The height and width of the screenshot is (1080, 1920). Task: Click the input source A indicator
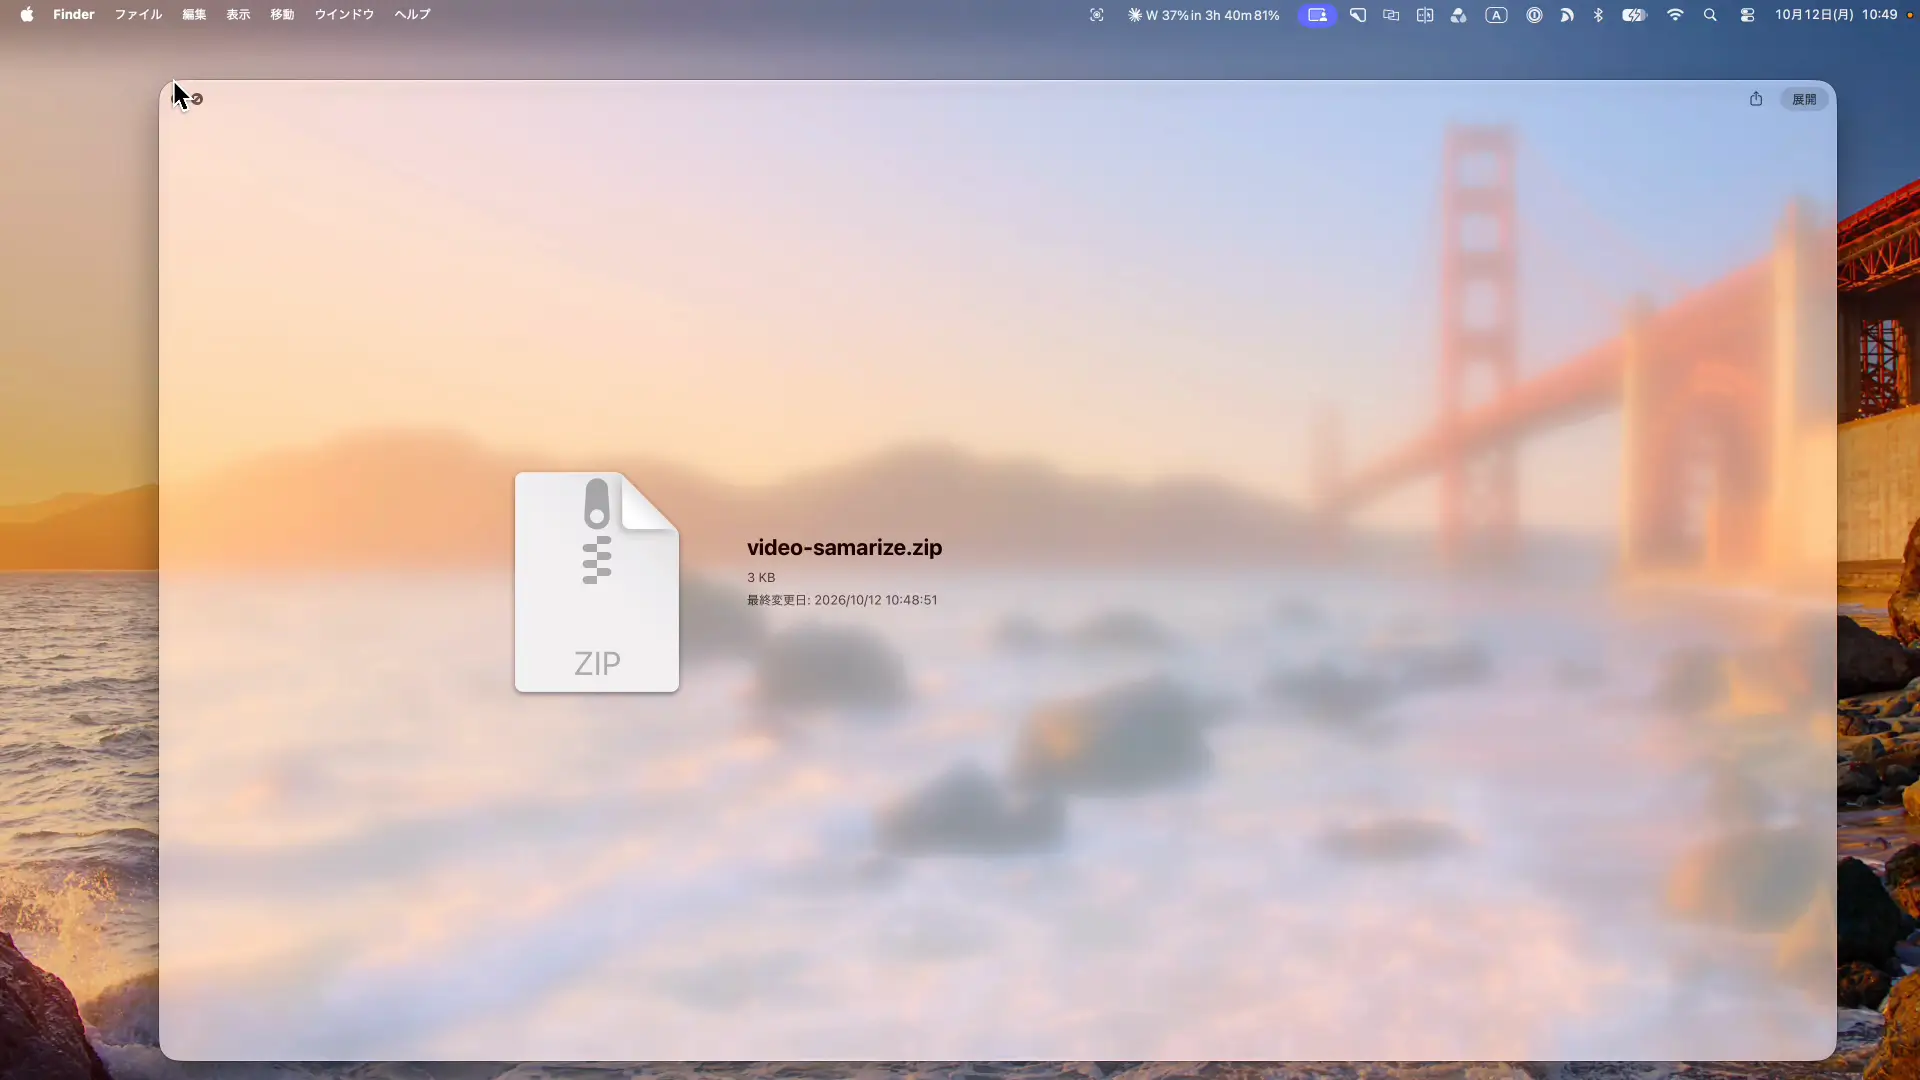tap(1496, 15)
